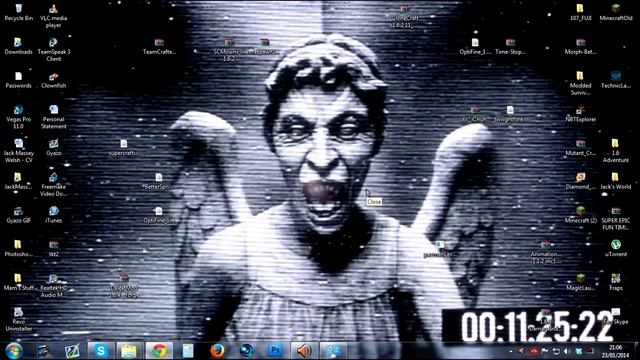Select the Diamond_ desktop icon
This screenshot has width=640, height=360.
pos(580,180)
